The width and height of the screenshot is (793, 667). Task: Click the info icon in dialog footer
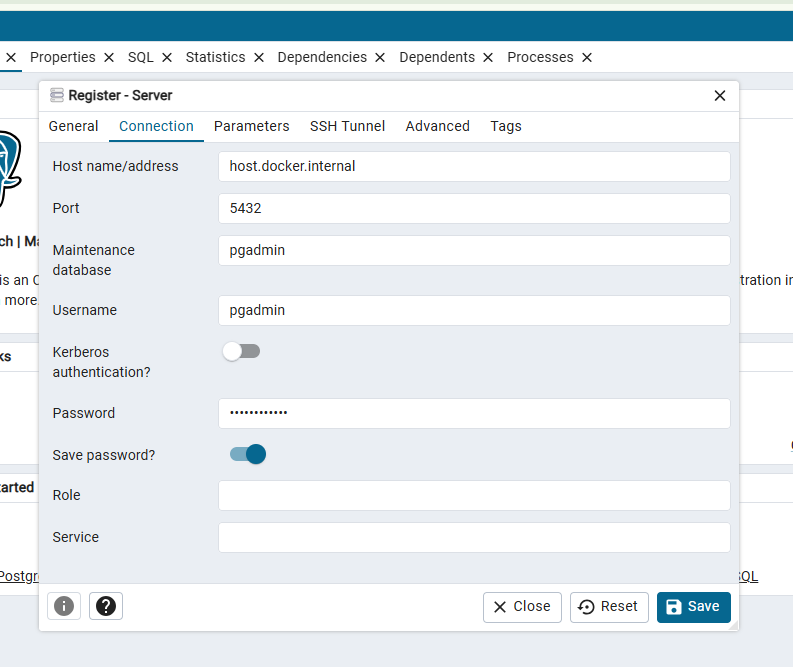point(64,606)
